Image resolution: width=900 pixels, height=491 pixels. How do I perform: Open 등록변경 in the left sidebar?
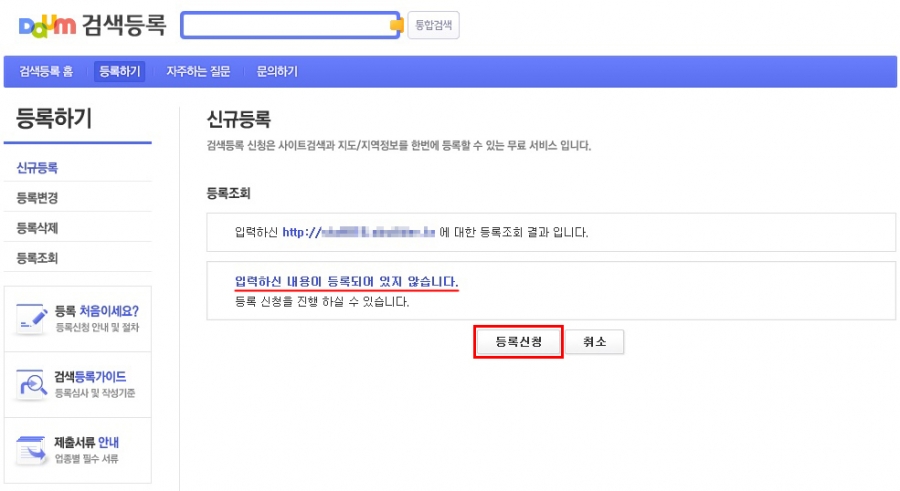pyautogui.click(x=38, y=198)
